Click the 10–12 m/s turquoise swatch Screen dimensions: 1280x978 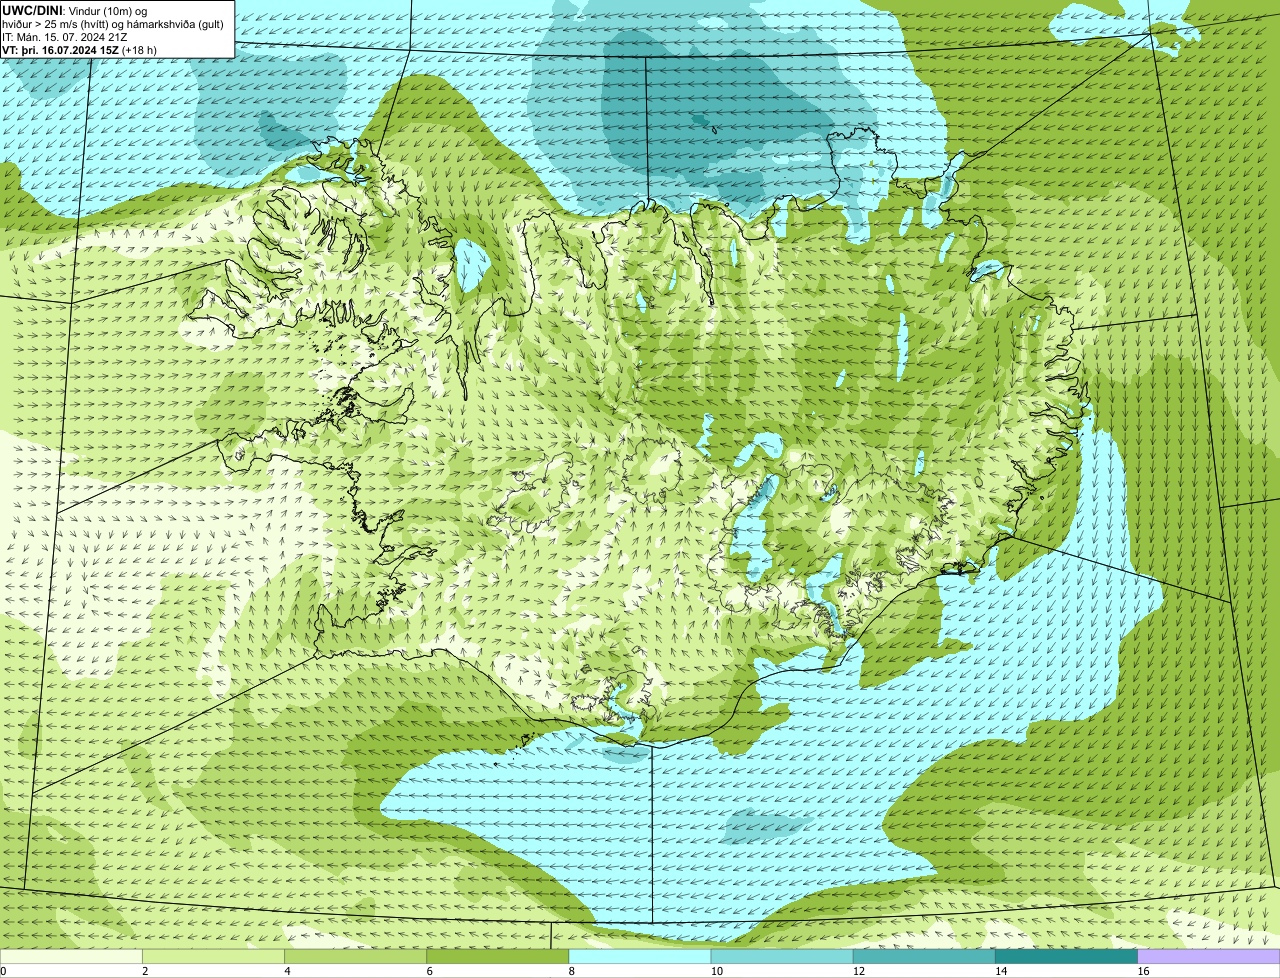782,957
